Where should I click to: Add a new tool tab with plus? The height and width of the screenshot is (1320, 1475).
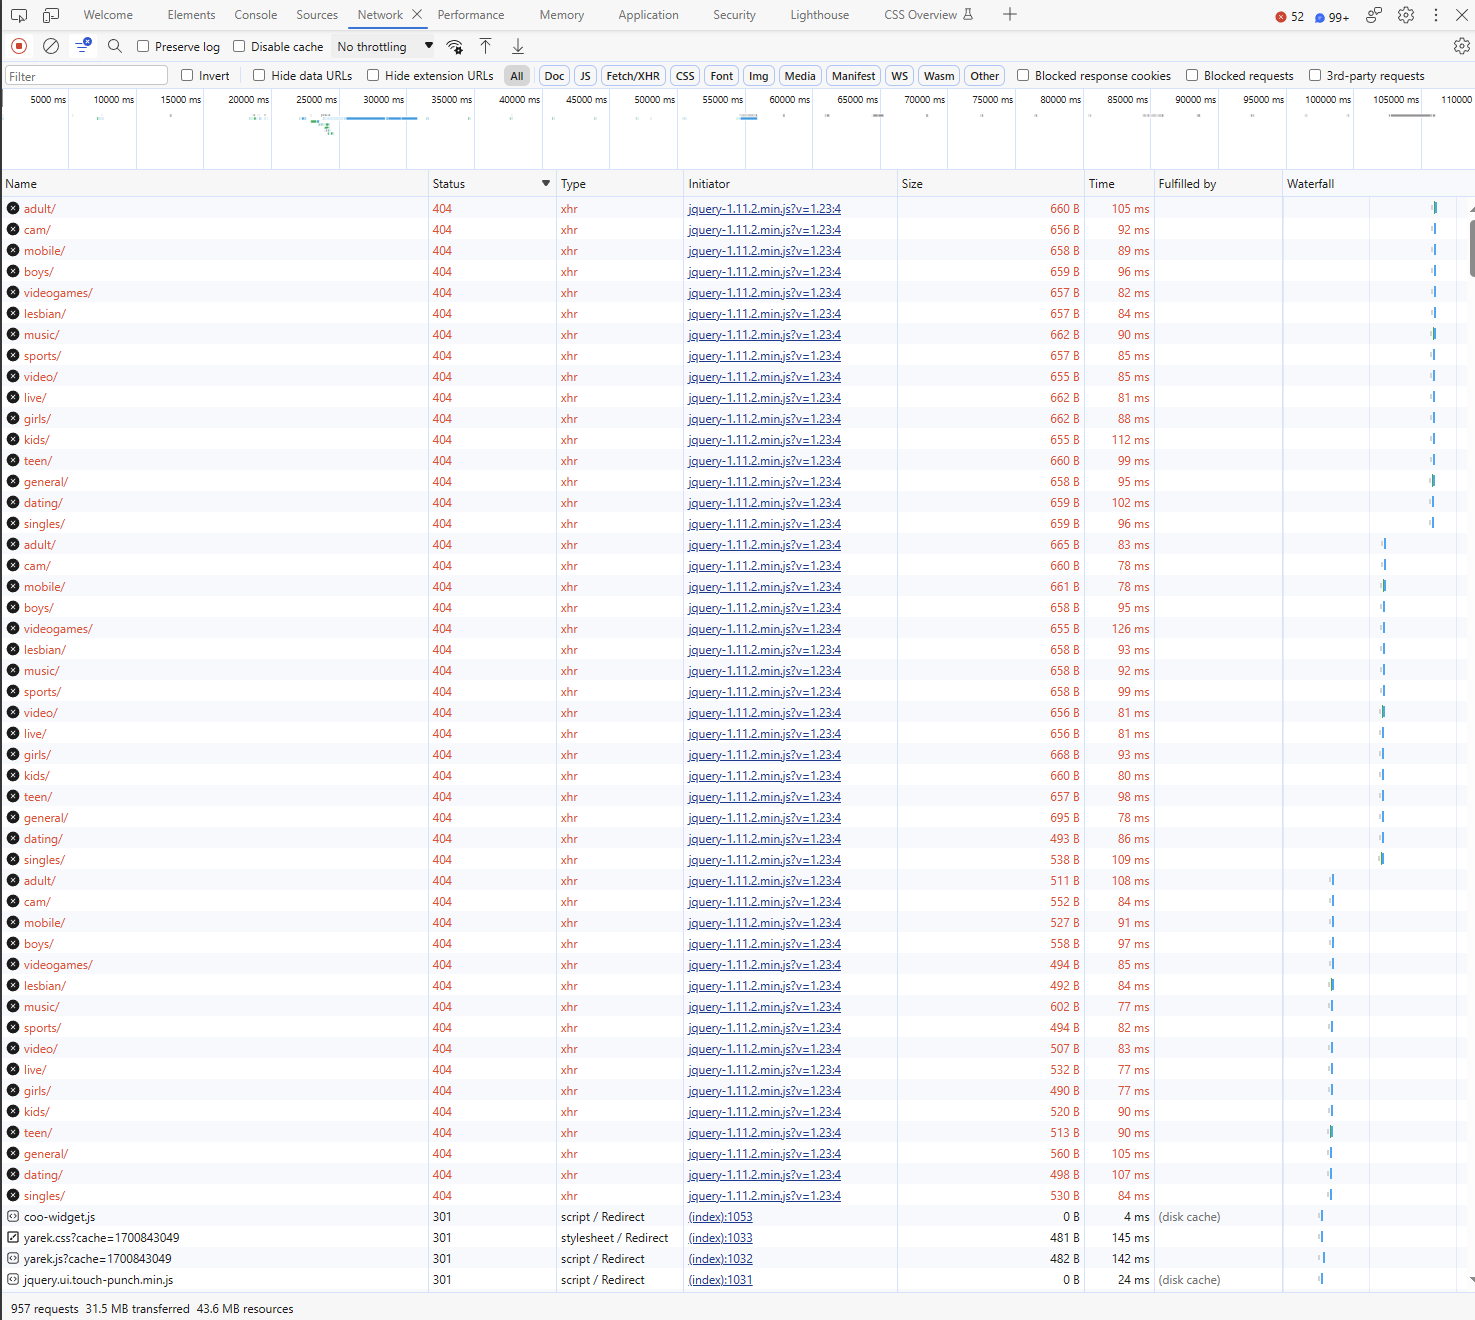click(x=1010, y=14)
